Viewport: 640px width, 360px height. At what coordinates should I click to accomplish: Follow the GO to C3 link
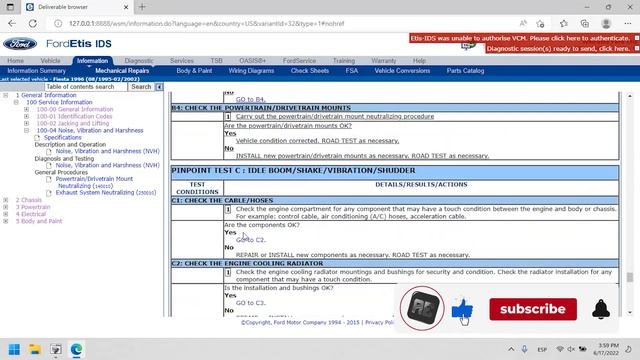[x=251, y=303]
